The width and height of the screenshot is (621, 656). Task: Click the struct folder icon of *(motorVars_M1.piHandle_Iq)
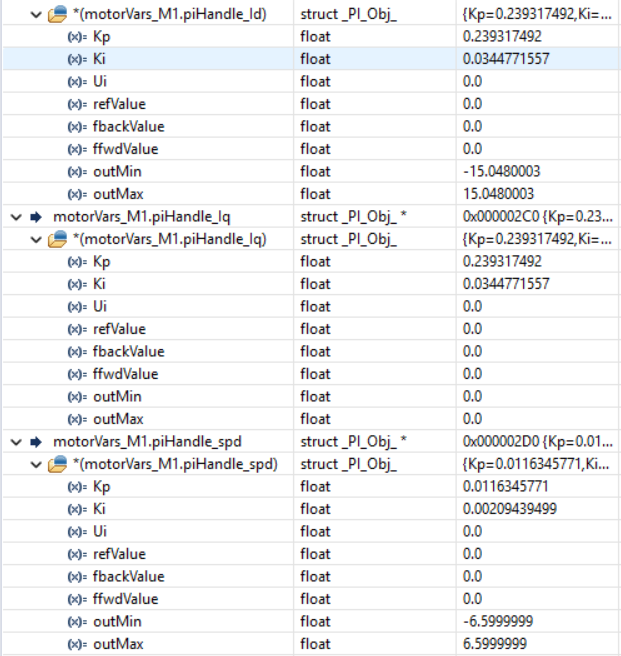coord(57,239)
